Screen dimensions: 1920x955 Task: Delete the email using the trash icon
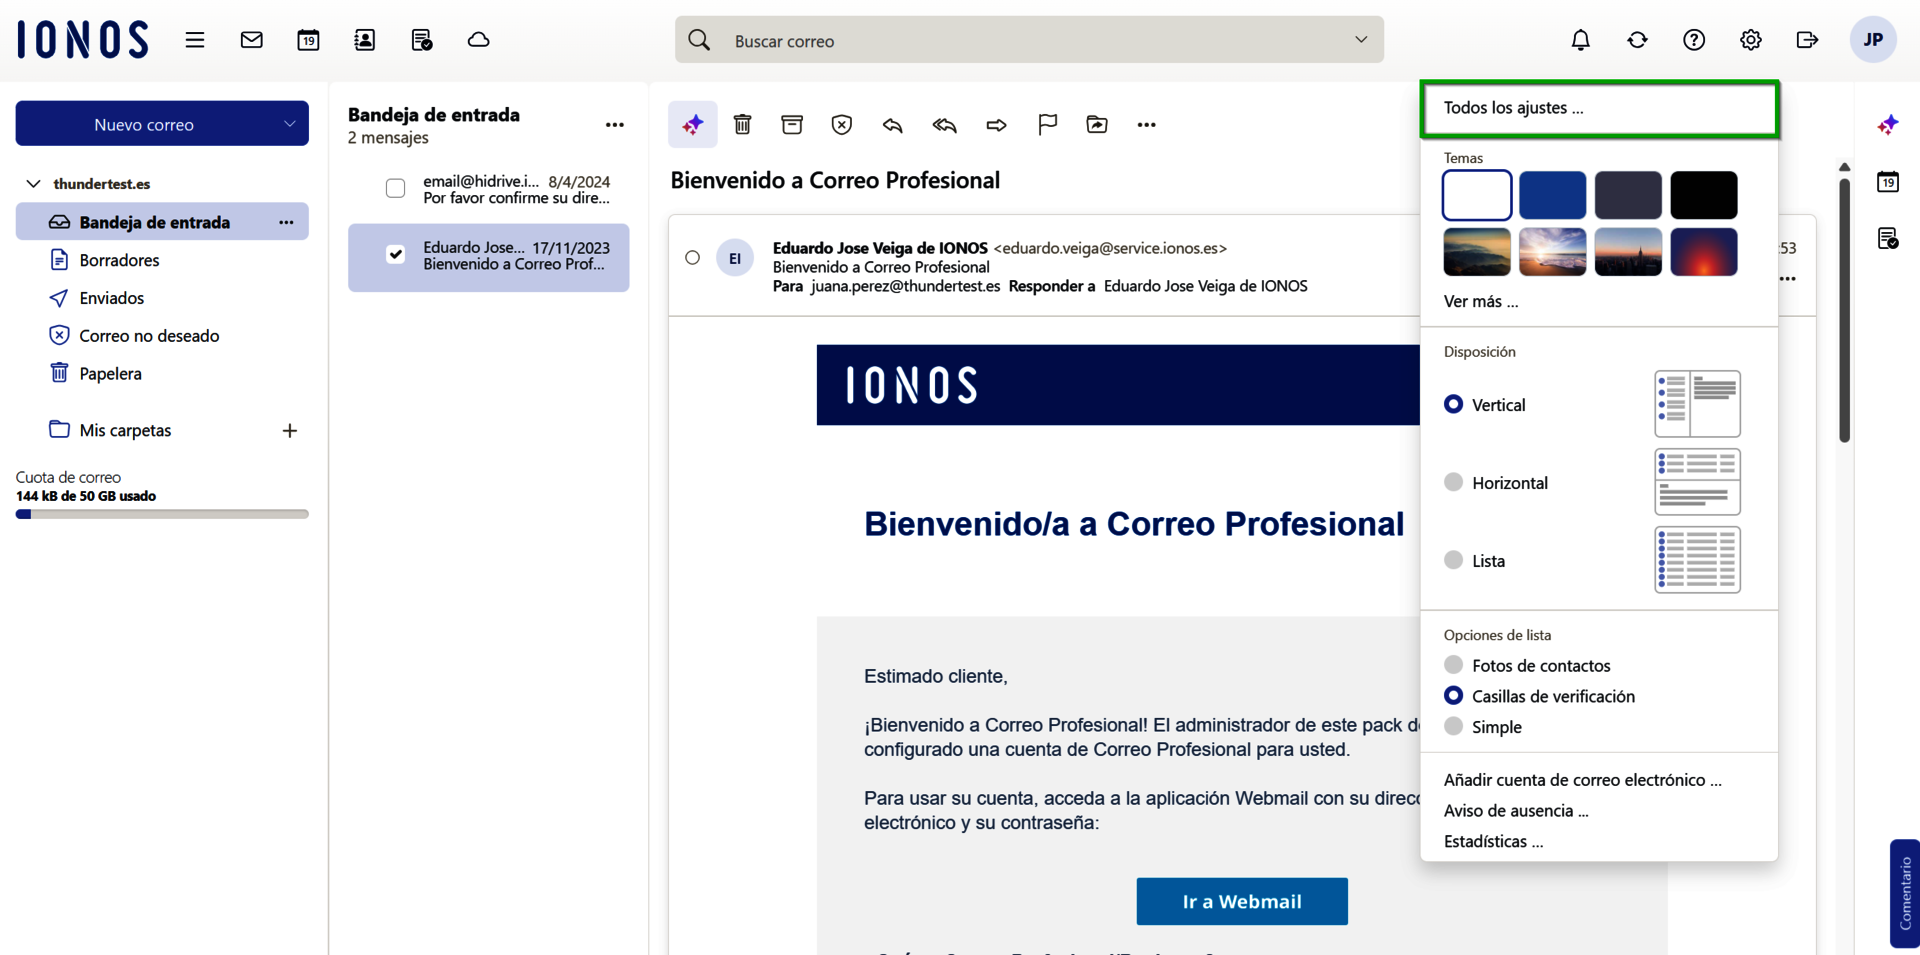point(742,124)
